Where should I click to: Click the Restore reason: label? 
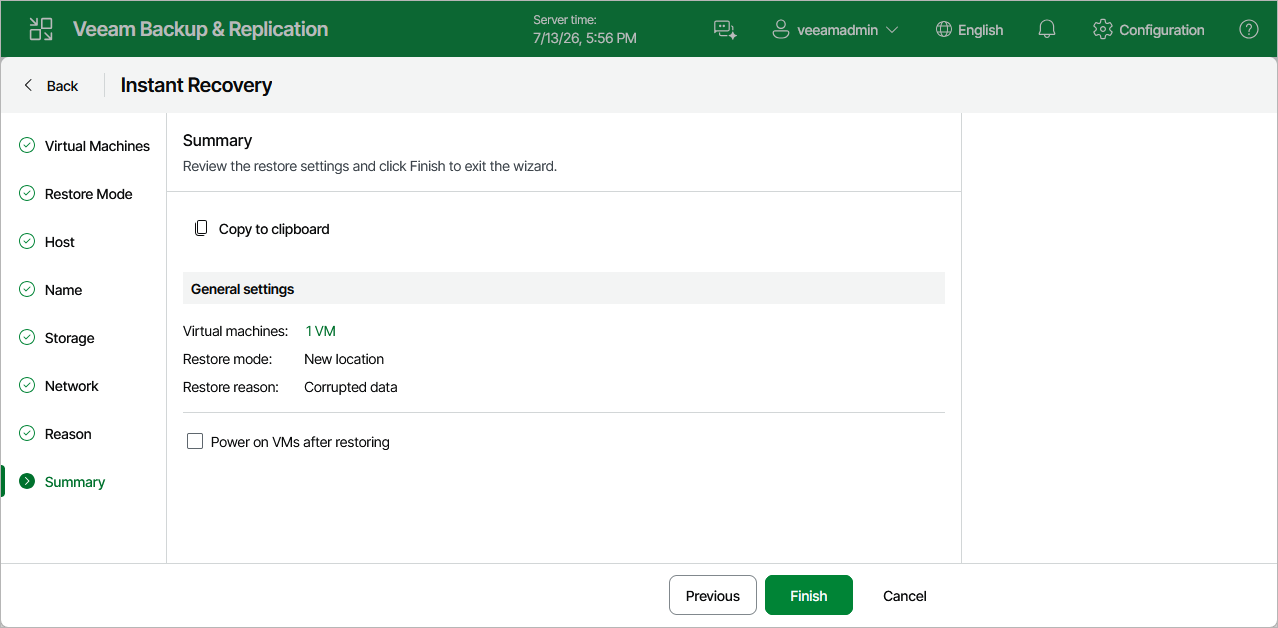tap(231, 387)
